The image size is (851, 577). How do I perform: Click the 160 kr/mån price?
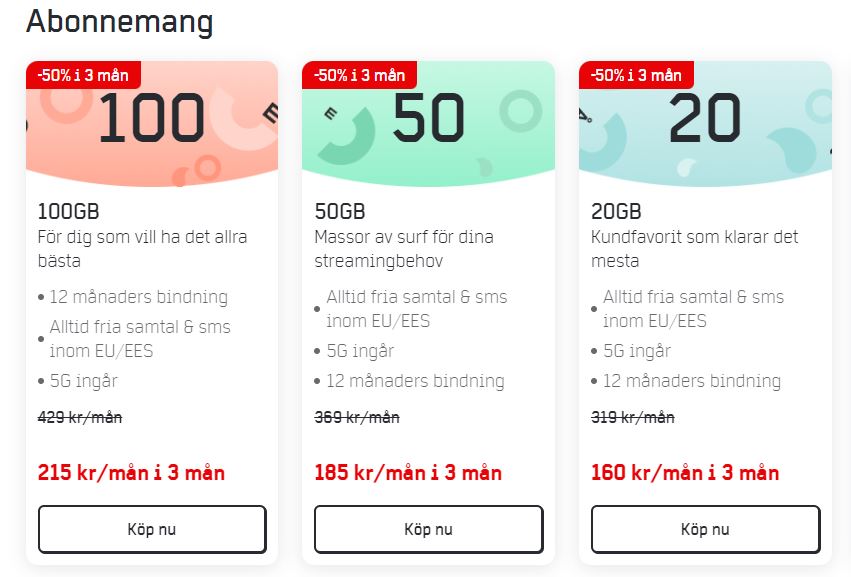pyautogui.click(x=685, y=473)
